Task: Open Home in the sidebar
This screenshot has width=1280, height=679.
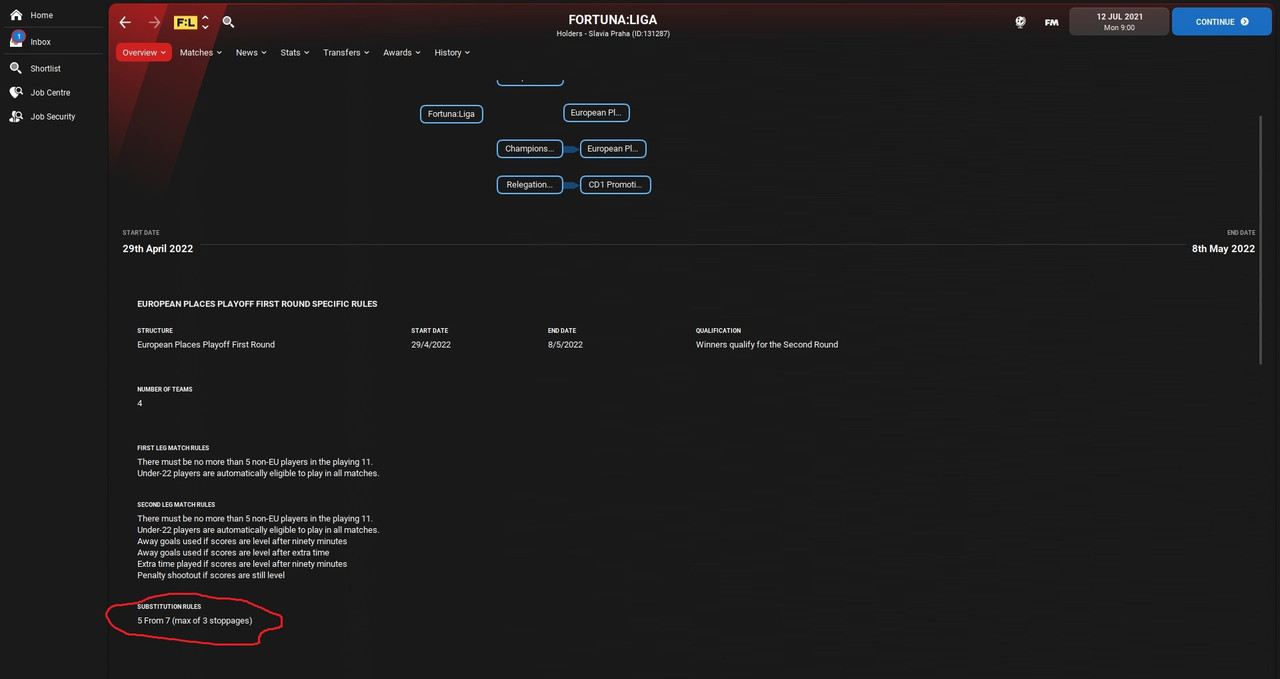Action: pyautogui.click(x=41, y=15)
